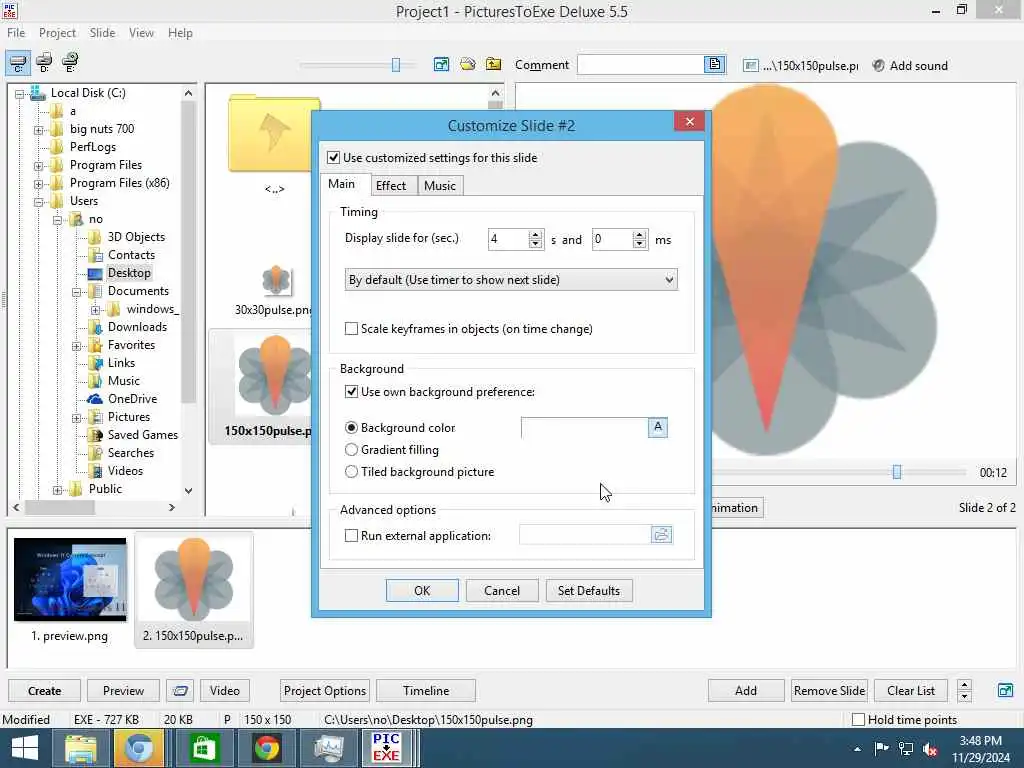Launch Google Chrome from taskbar
The height and width of the screenshot is (768, 1024).
(x=267, y=748)
